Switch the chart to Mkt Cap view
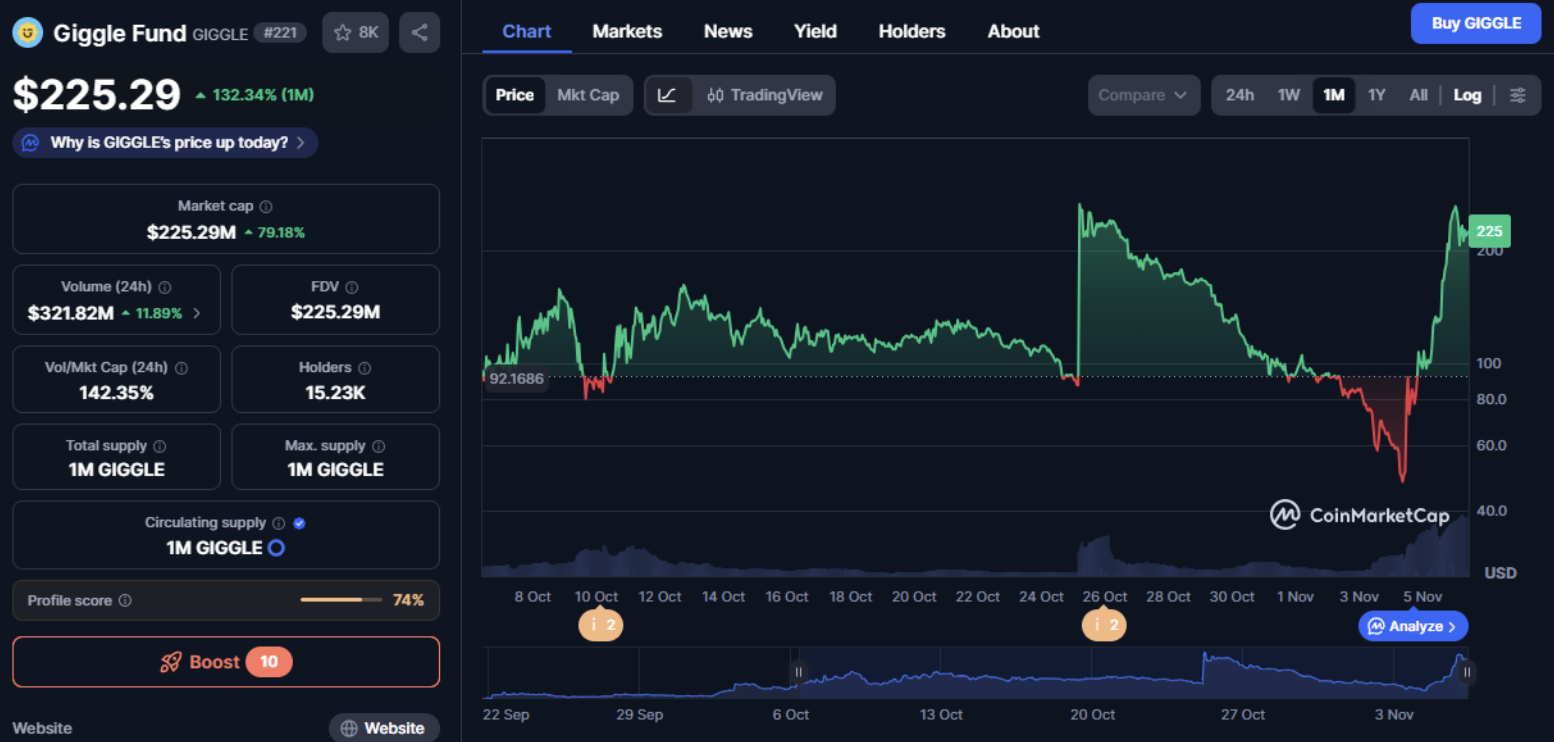 (588, 95)
